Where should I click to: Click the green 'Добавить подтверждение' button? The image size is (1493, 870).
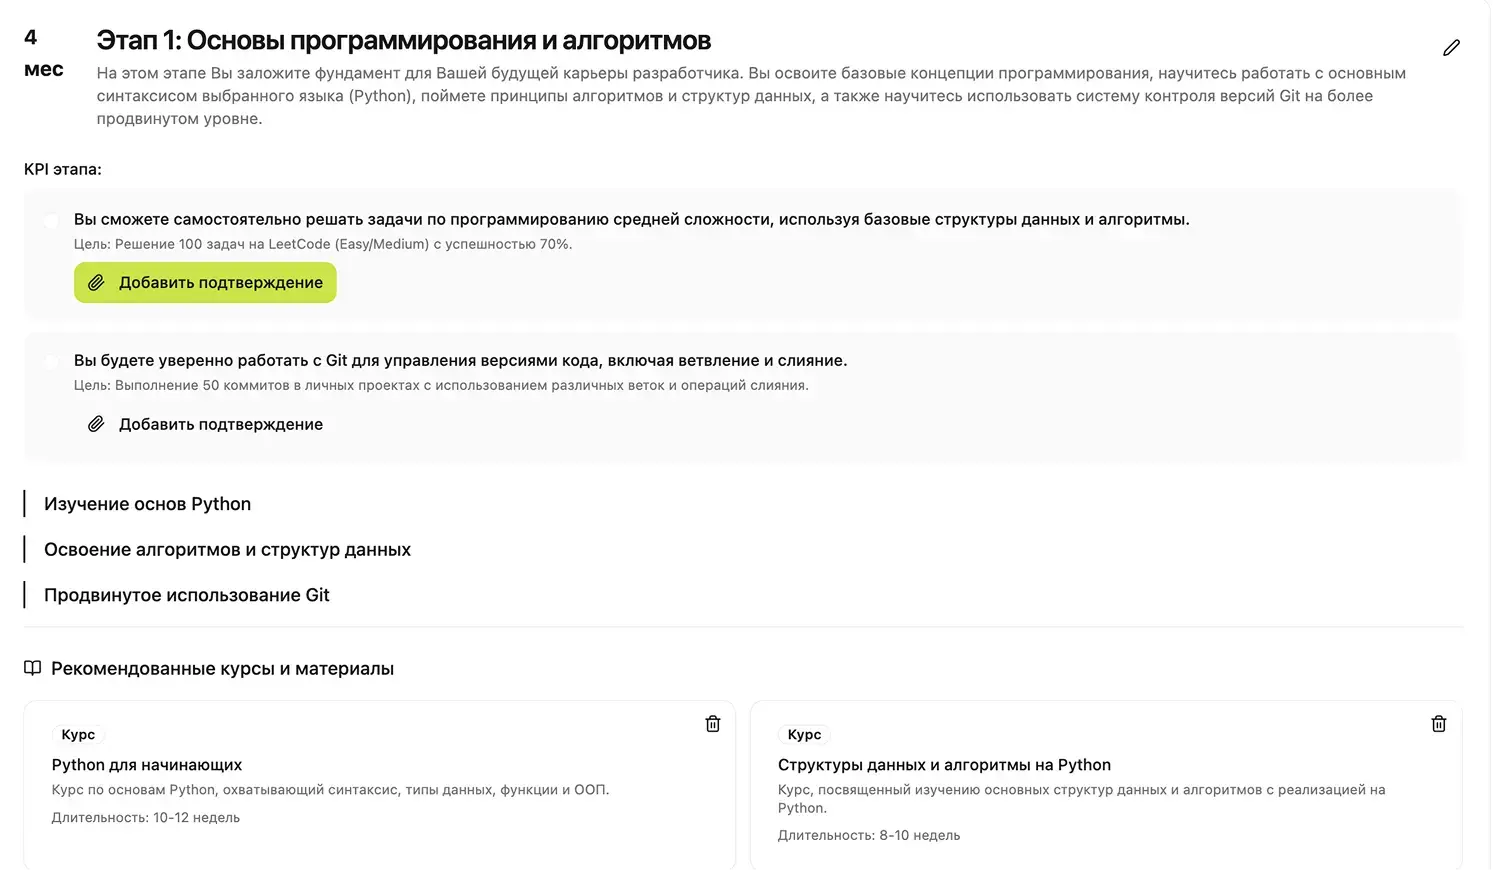[205, 283]
